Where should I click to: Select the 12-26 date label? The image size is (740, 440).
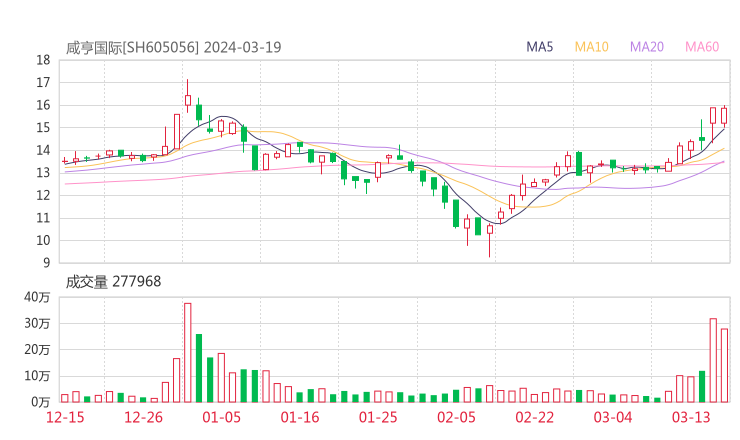(x=143, y=417)
